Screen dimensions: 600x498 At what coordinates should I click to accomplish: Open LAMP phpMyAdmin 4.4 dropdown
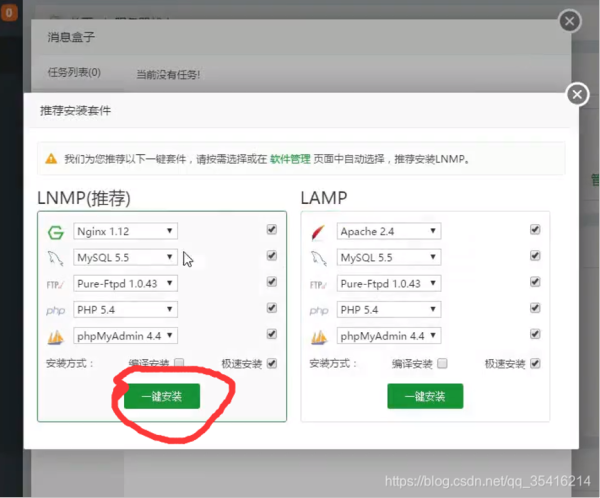pos(389,336)
